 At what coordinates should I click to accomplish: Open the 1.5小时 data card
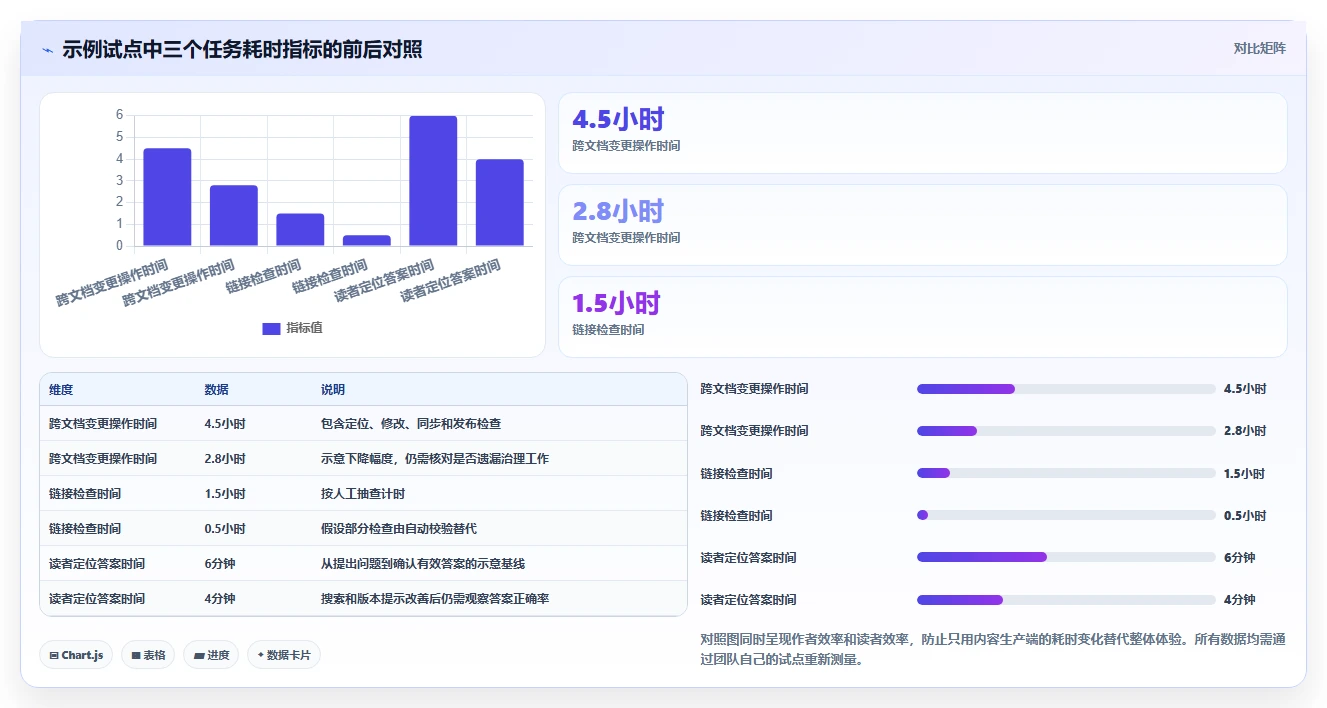coord(922,317)
